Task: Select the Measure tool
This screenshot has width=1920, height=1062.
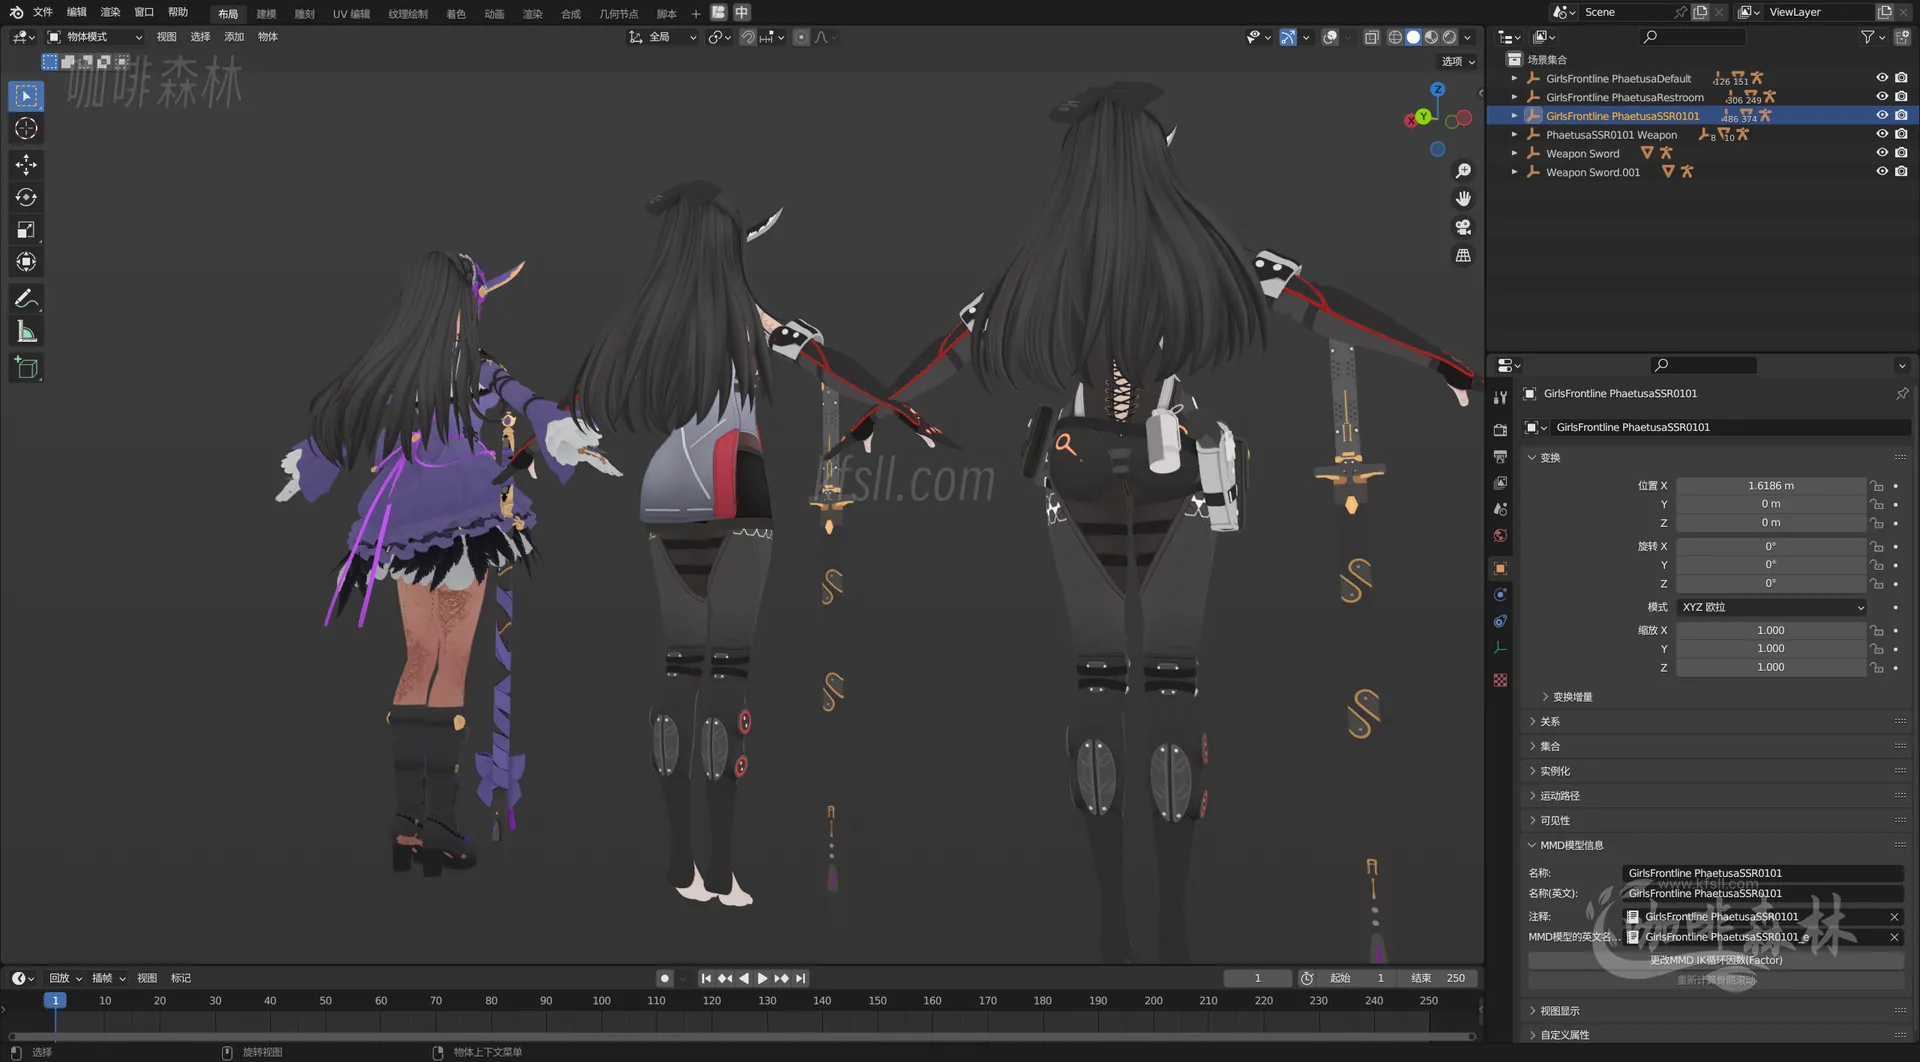Action: point(26,331)
